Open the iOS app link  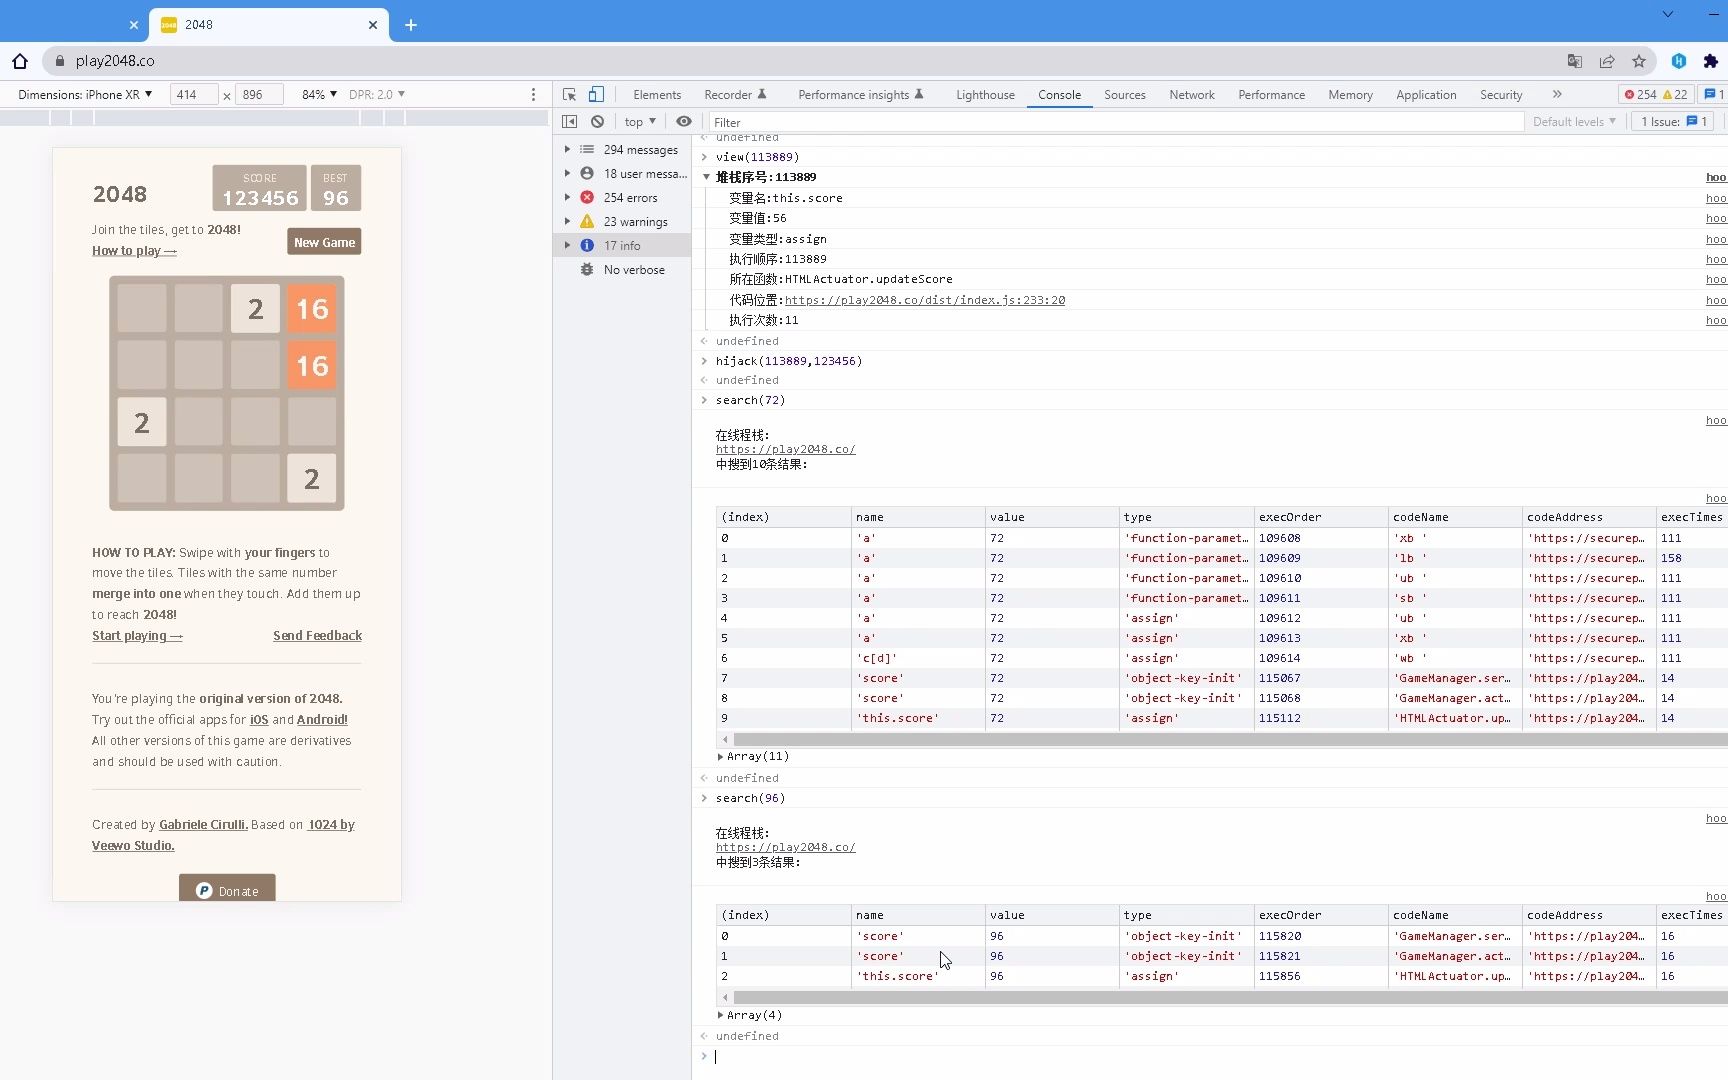[x=259, y=720]
